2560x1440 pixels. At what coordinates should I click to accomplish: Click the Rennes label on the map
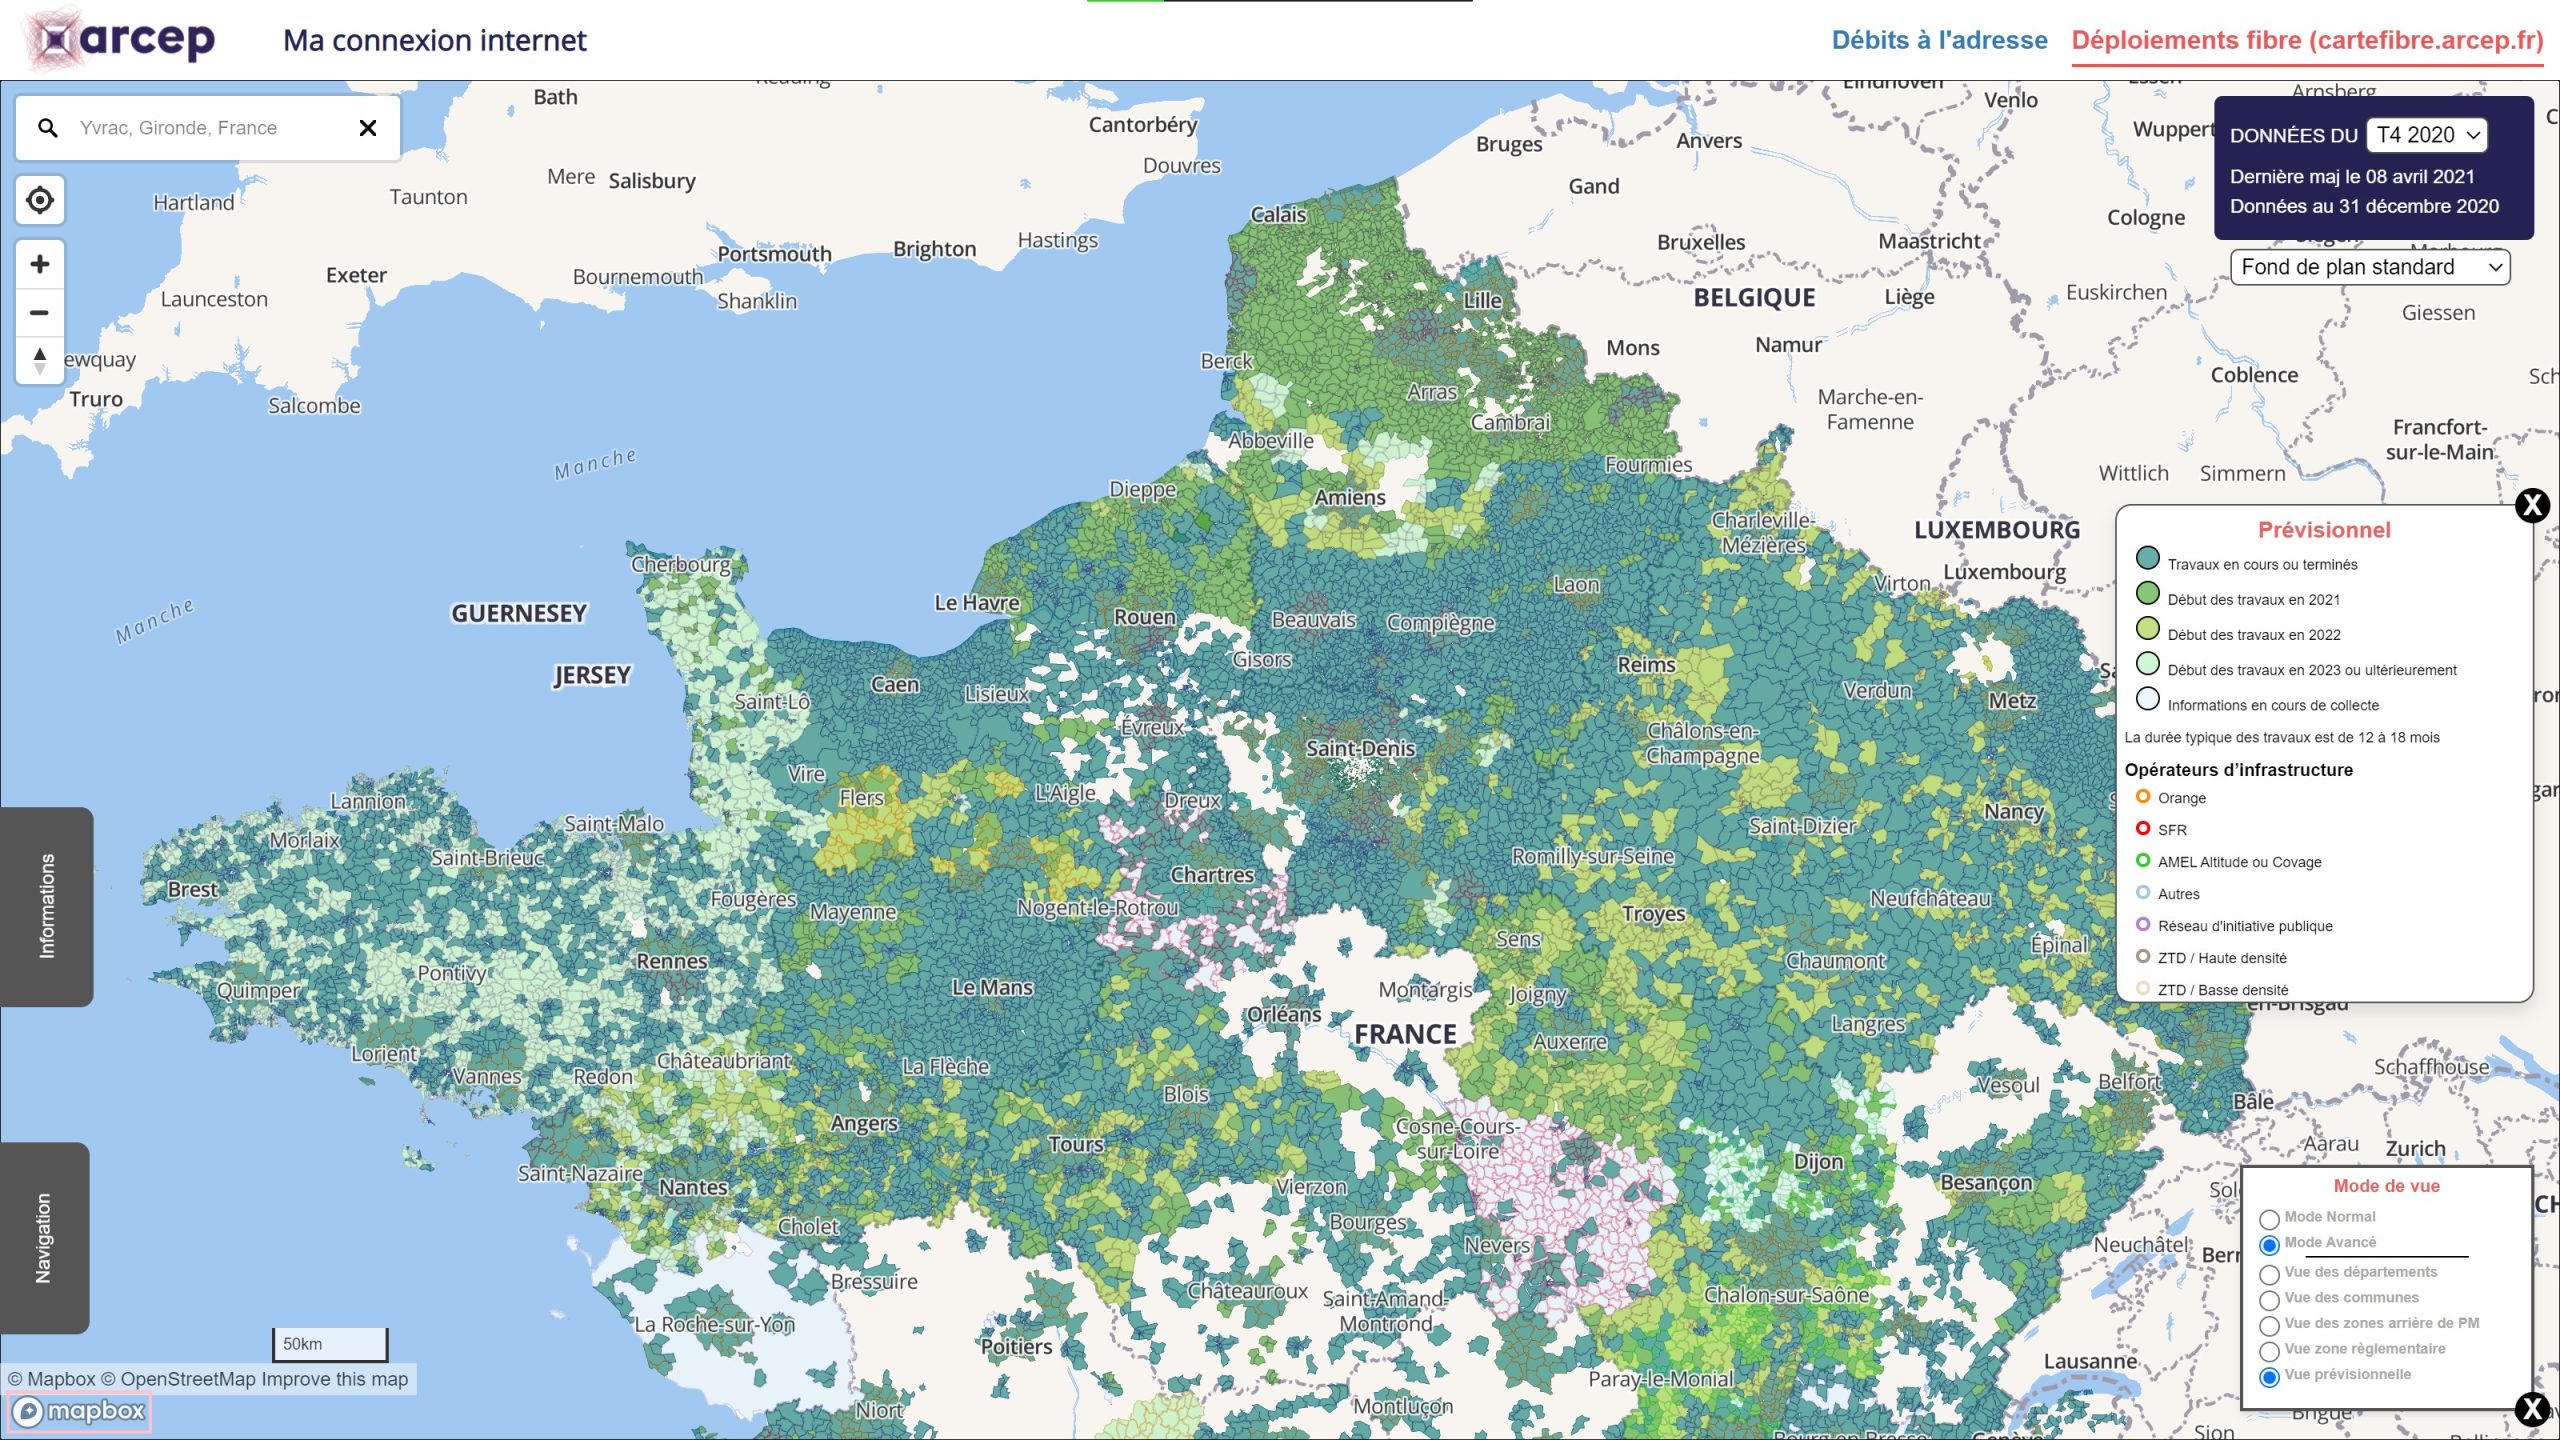(x=672, y=961)
